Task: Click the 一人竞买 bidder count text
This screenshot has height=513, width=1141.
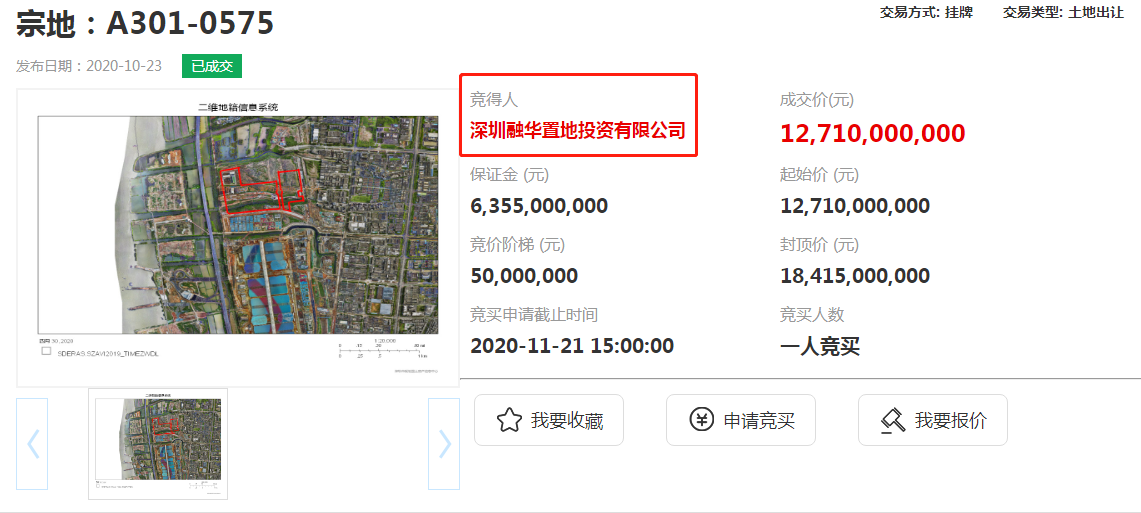Action: click(820, 346)
